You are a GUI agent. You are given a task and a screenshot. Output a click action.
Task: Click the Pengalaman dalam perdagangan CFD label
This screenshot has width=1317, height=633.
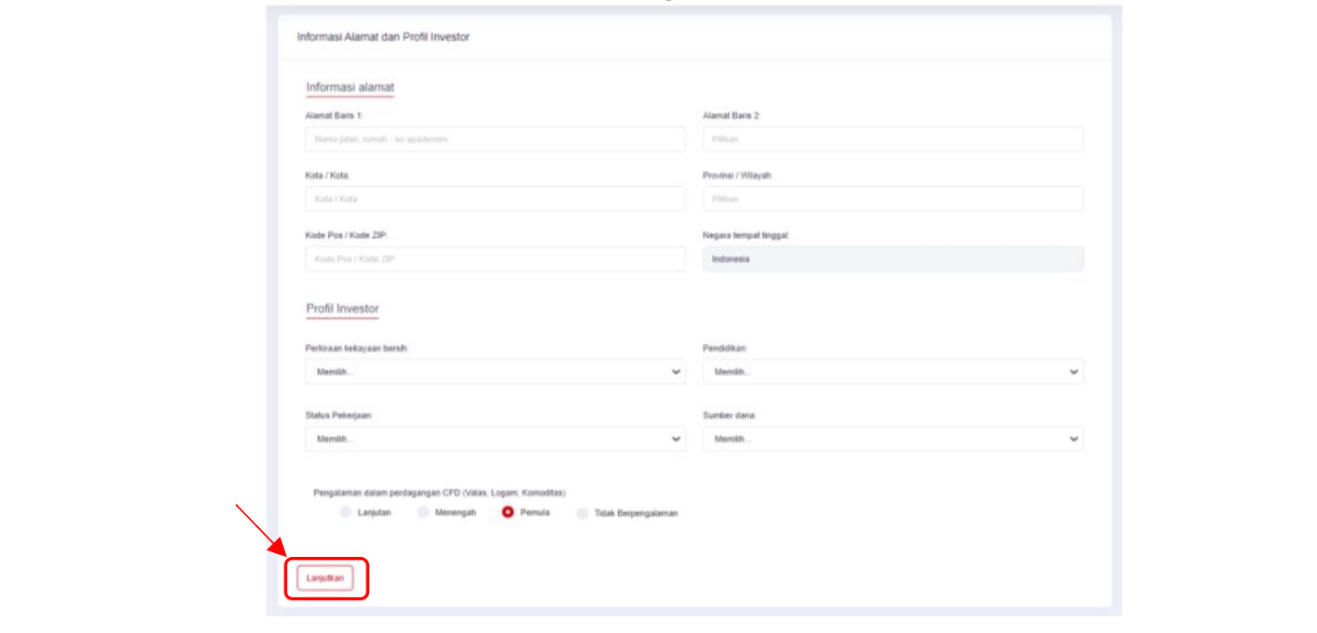click(x=439, y=493)
